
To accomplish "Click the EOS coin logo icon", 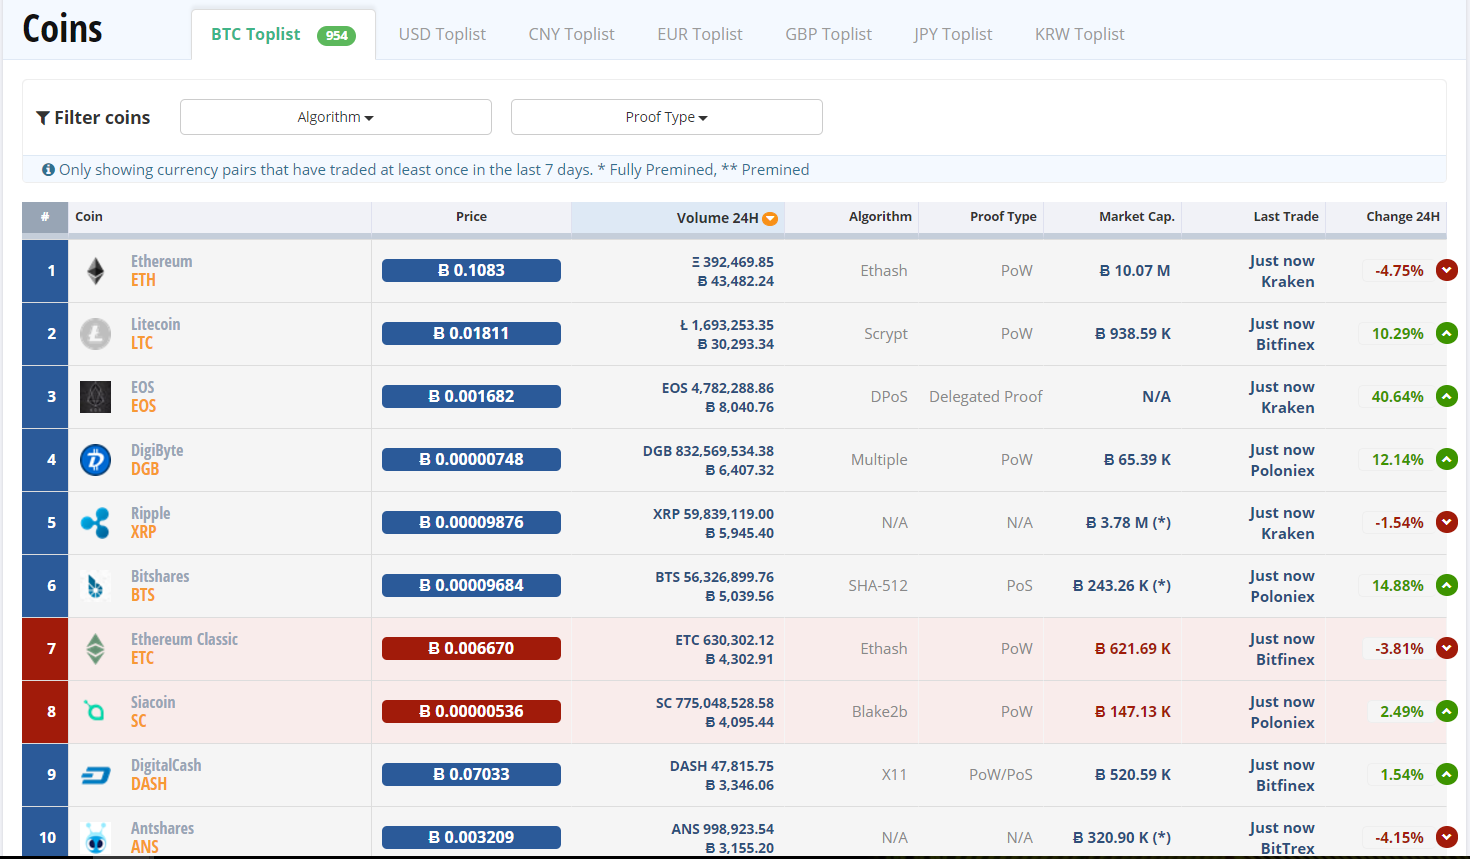I will [95, 397].
